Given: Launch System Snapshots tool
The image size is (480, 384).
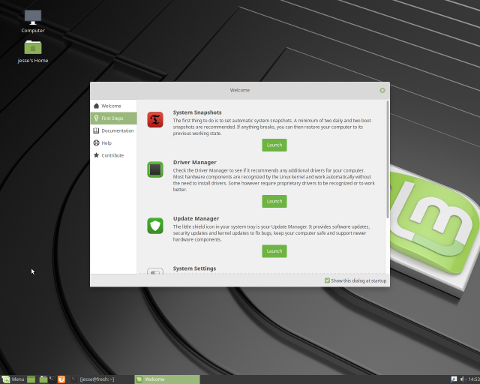Looking at the screenshot, I should point(274,145).
